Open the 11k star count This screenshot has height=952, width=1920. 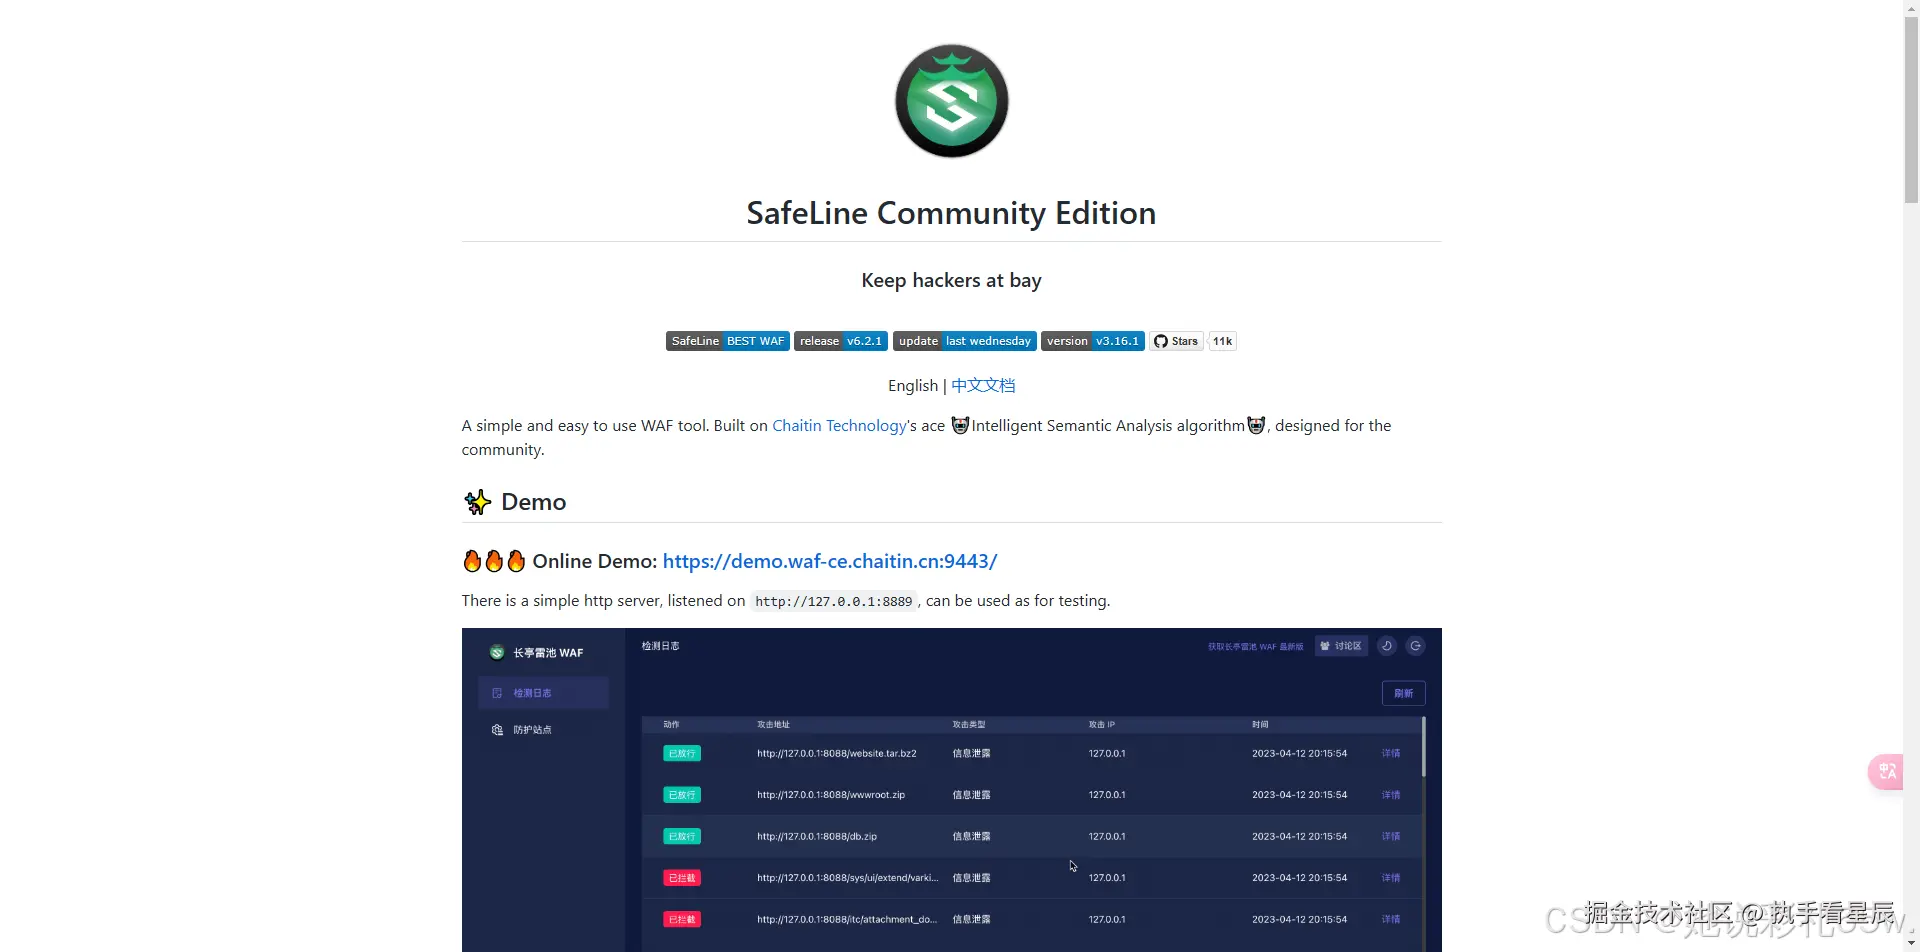click(1223, 341)
